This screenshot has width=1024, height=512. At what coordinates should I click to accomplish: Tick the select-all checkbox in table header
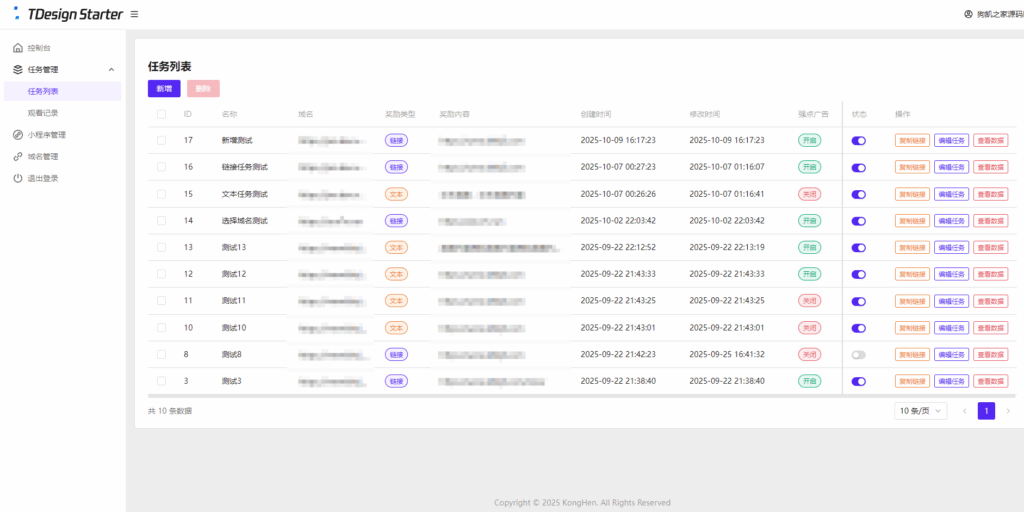point(162,114)
